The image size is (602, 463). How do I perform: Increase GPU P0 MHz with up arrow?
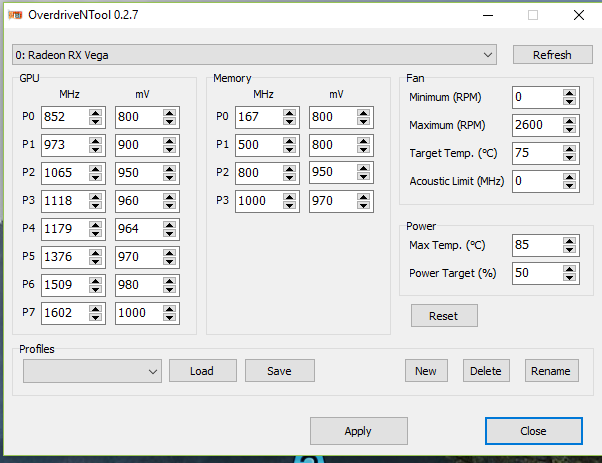pos(95,113)
